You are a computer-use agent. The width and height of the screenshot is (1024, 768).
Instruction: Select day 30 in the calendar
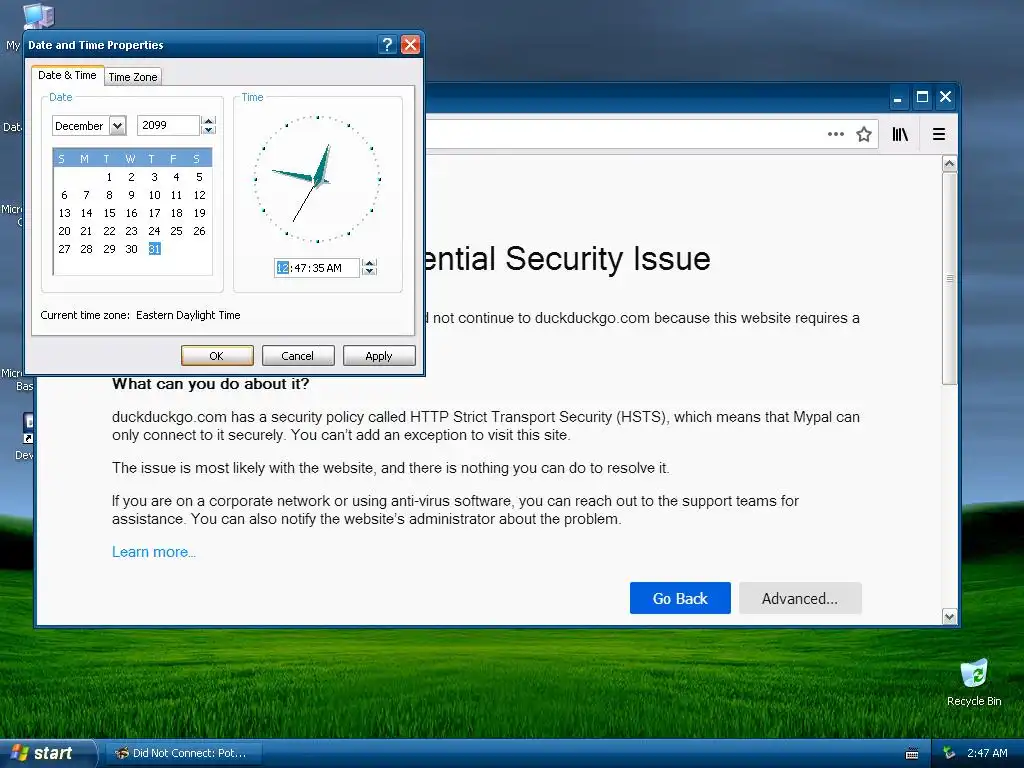tap(131, 249)
